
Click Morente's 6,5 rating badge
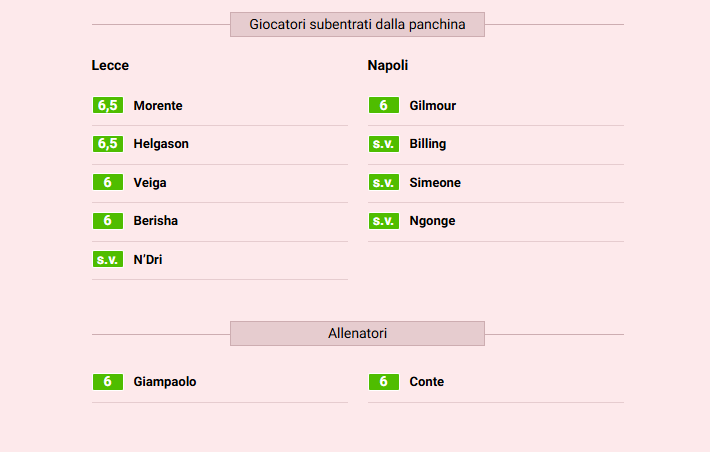[x=107, y=105]
